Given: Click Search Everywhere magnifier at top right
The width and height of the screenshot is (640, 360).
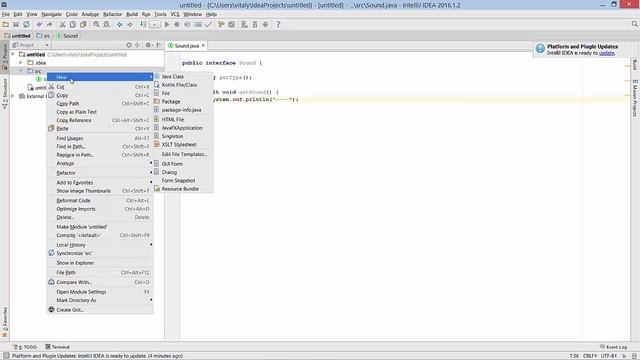Looking at the screenshot, I should 635,24.
